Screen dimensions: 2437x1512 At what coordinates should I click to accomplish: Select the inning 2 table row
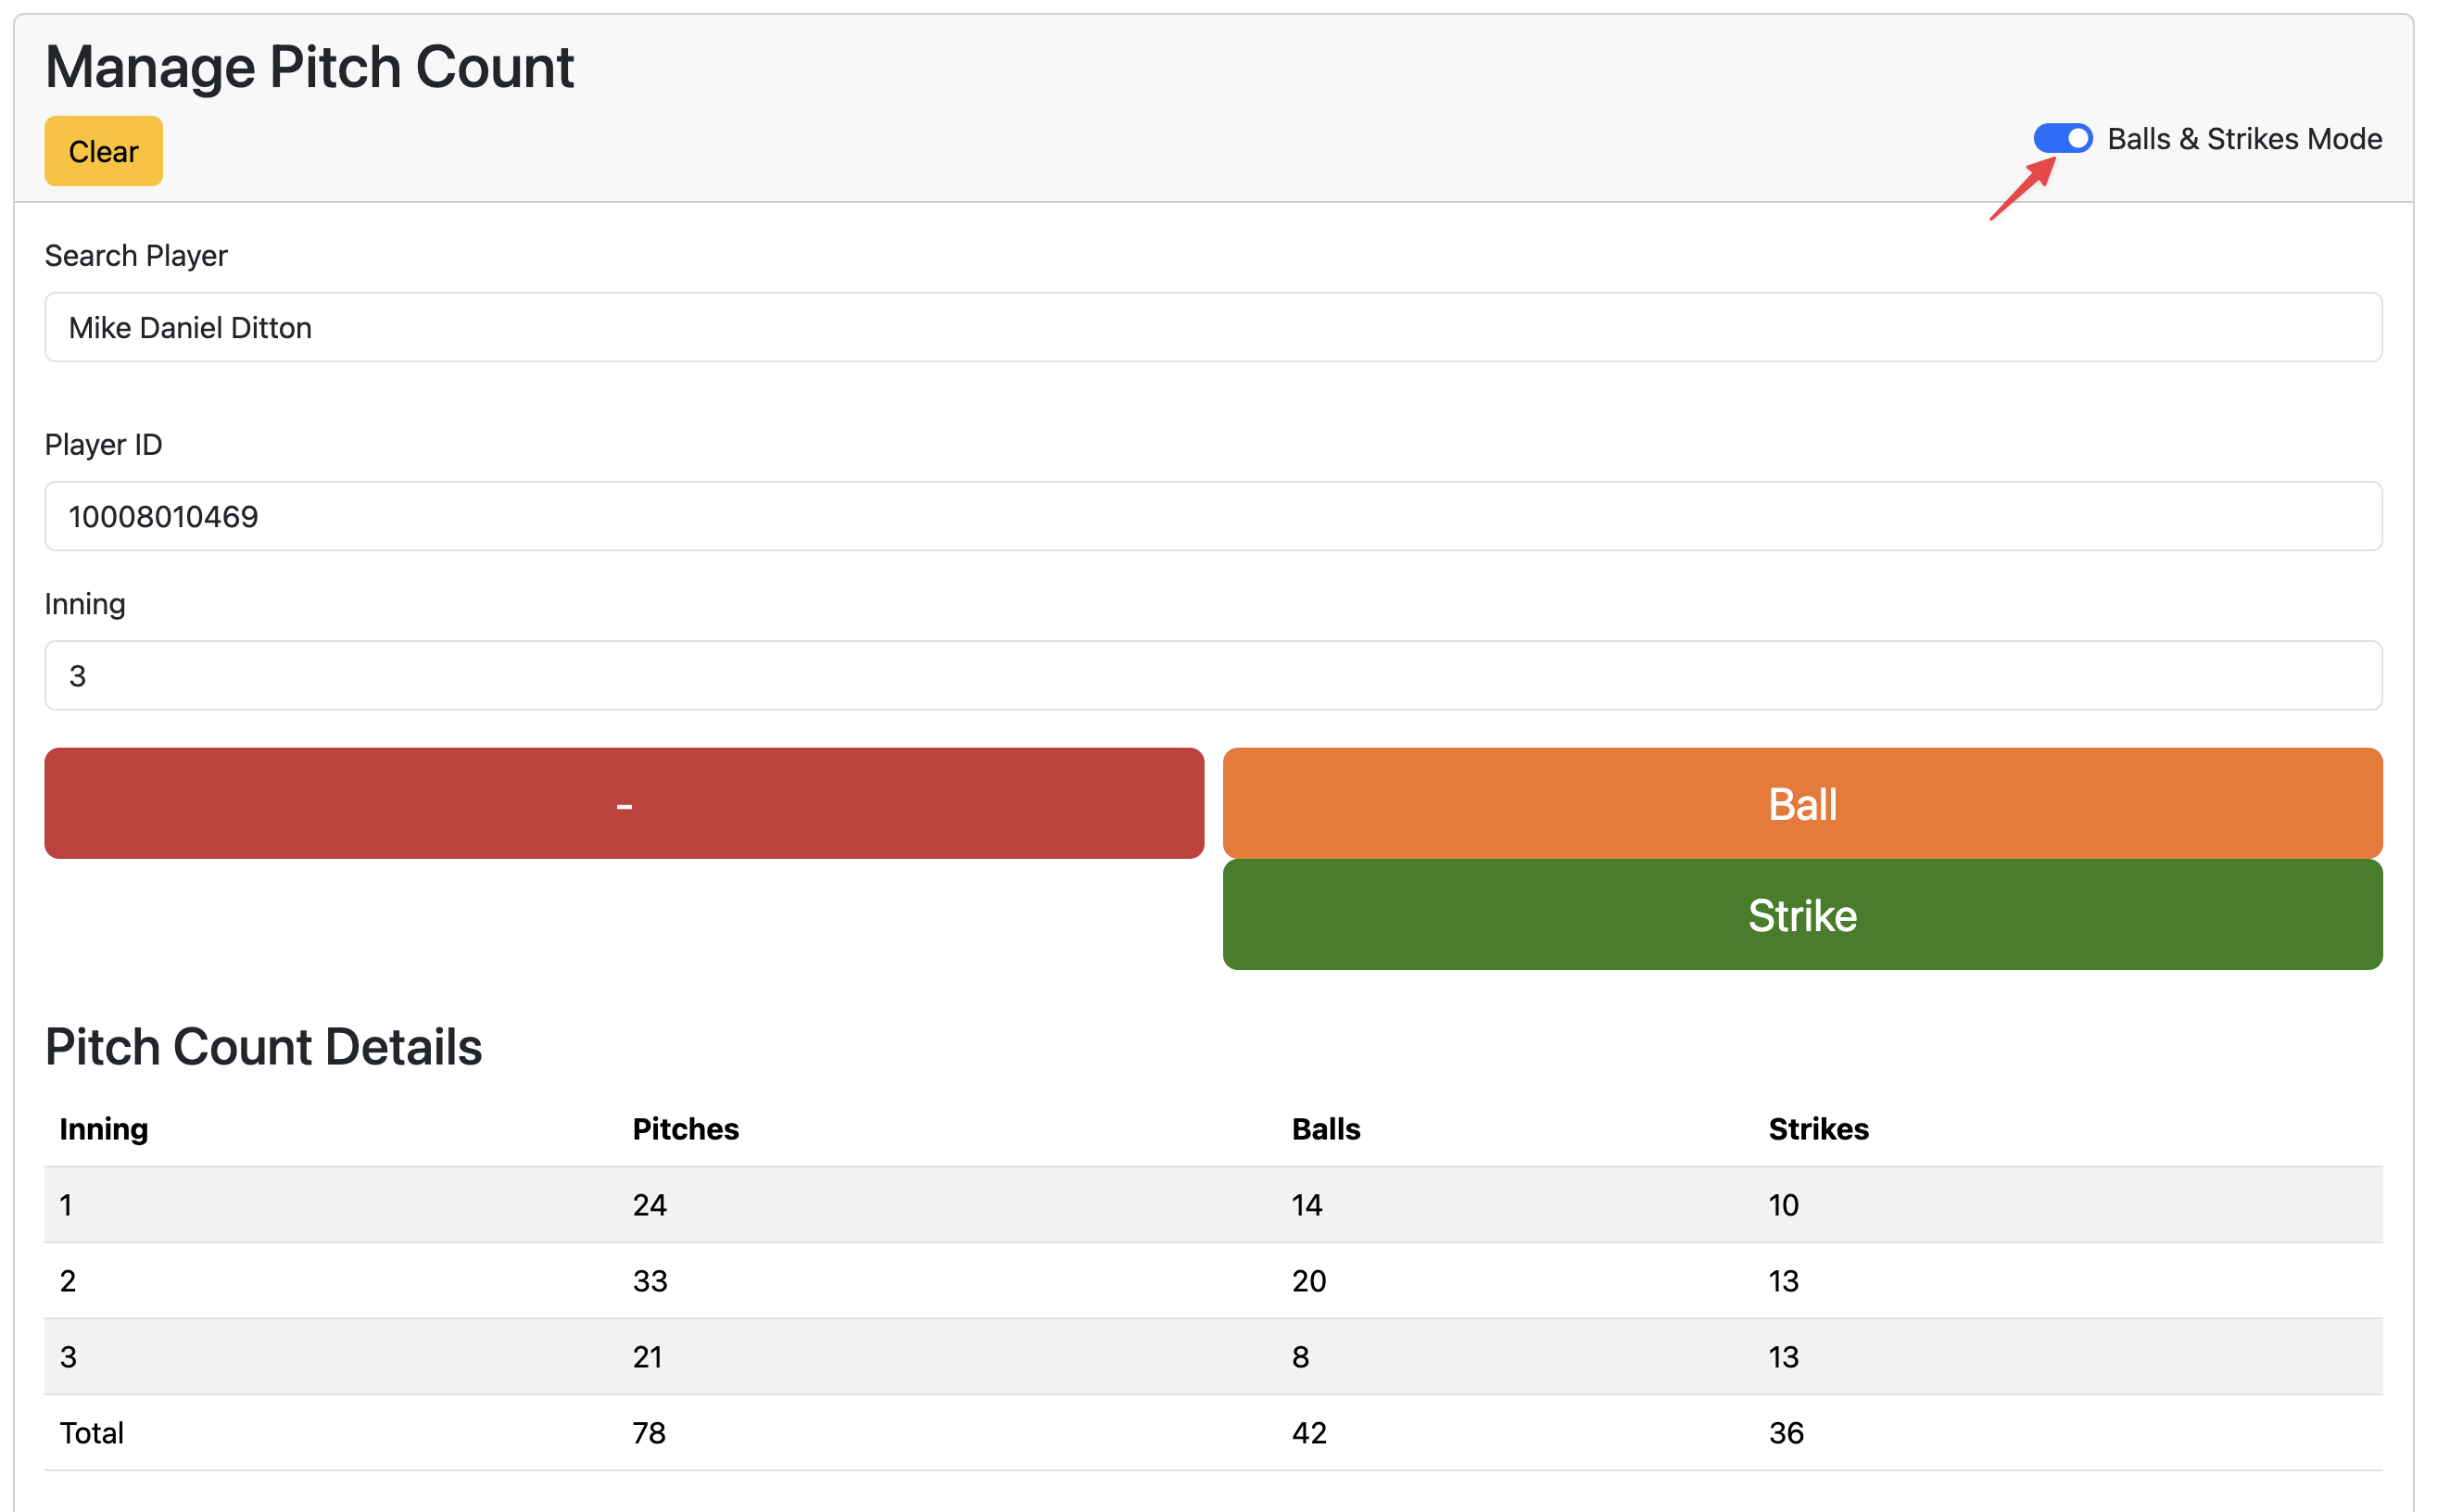(x=1212, y=1281)
